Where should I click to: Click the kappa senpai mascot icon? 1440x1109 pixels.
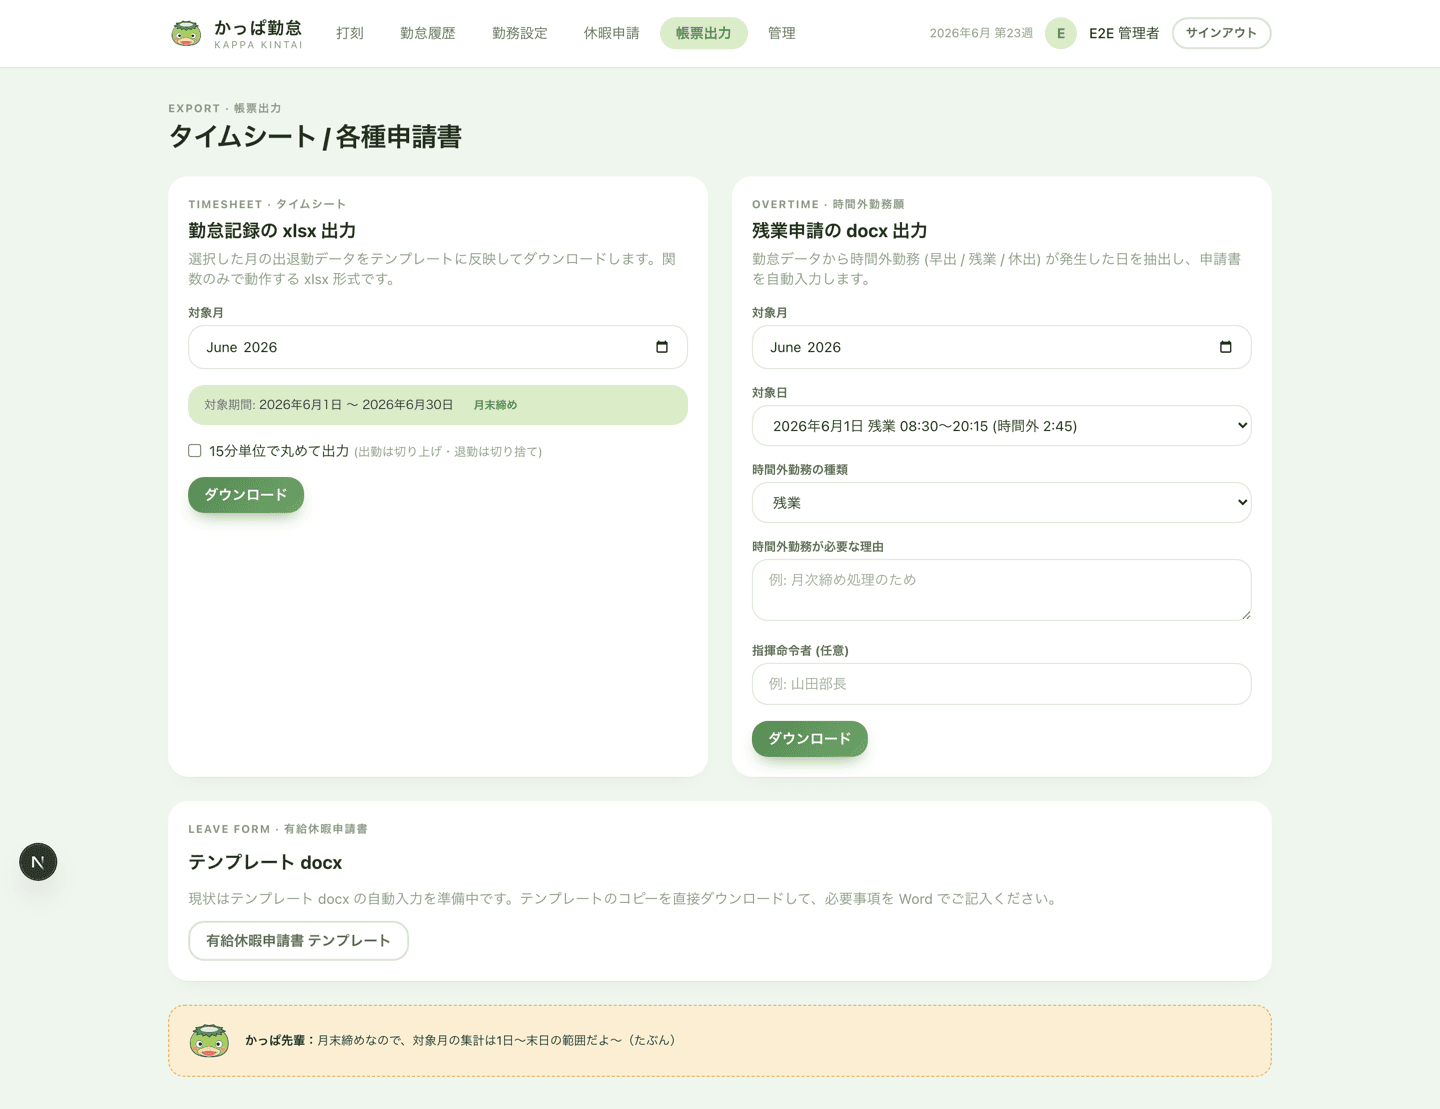pyautogui.click(x=209, y=1040)
